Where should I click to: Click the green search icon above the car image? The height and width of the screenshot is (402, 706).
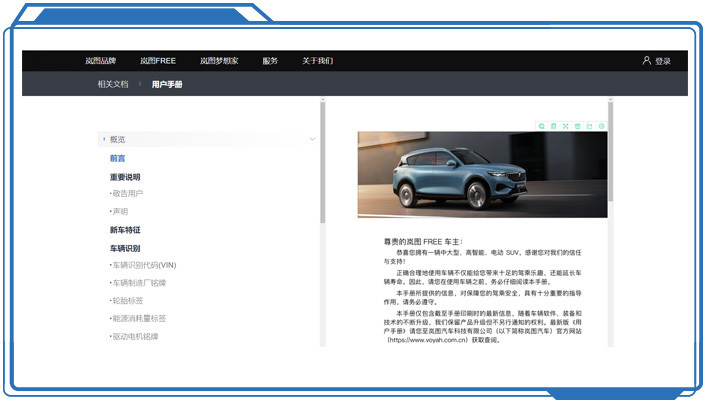click(542, 126)
